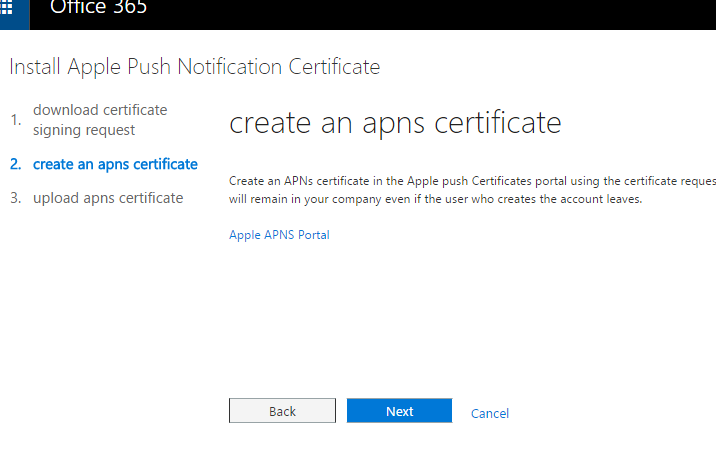This screenshot has width=716, height=462.
Task: Open the Apple APNS Portal link
Action: click(x=279, y=235)
